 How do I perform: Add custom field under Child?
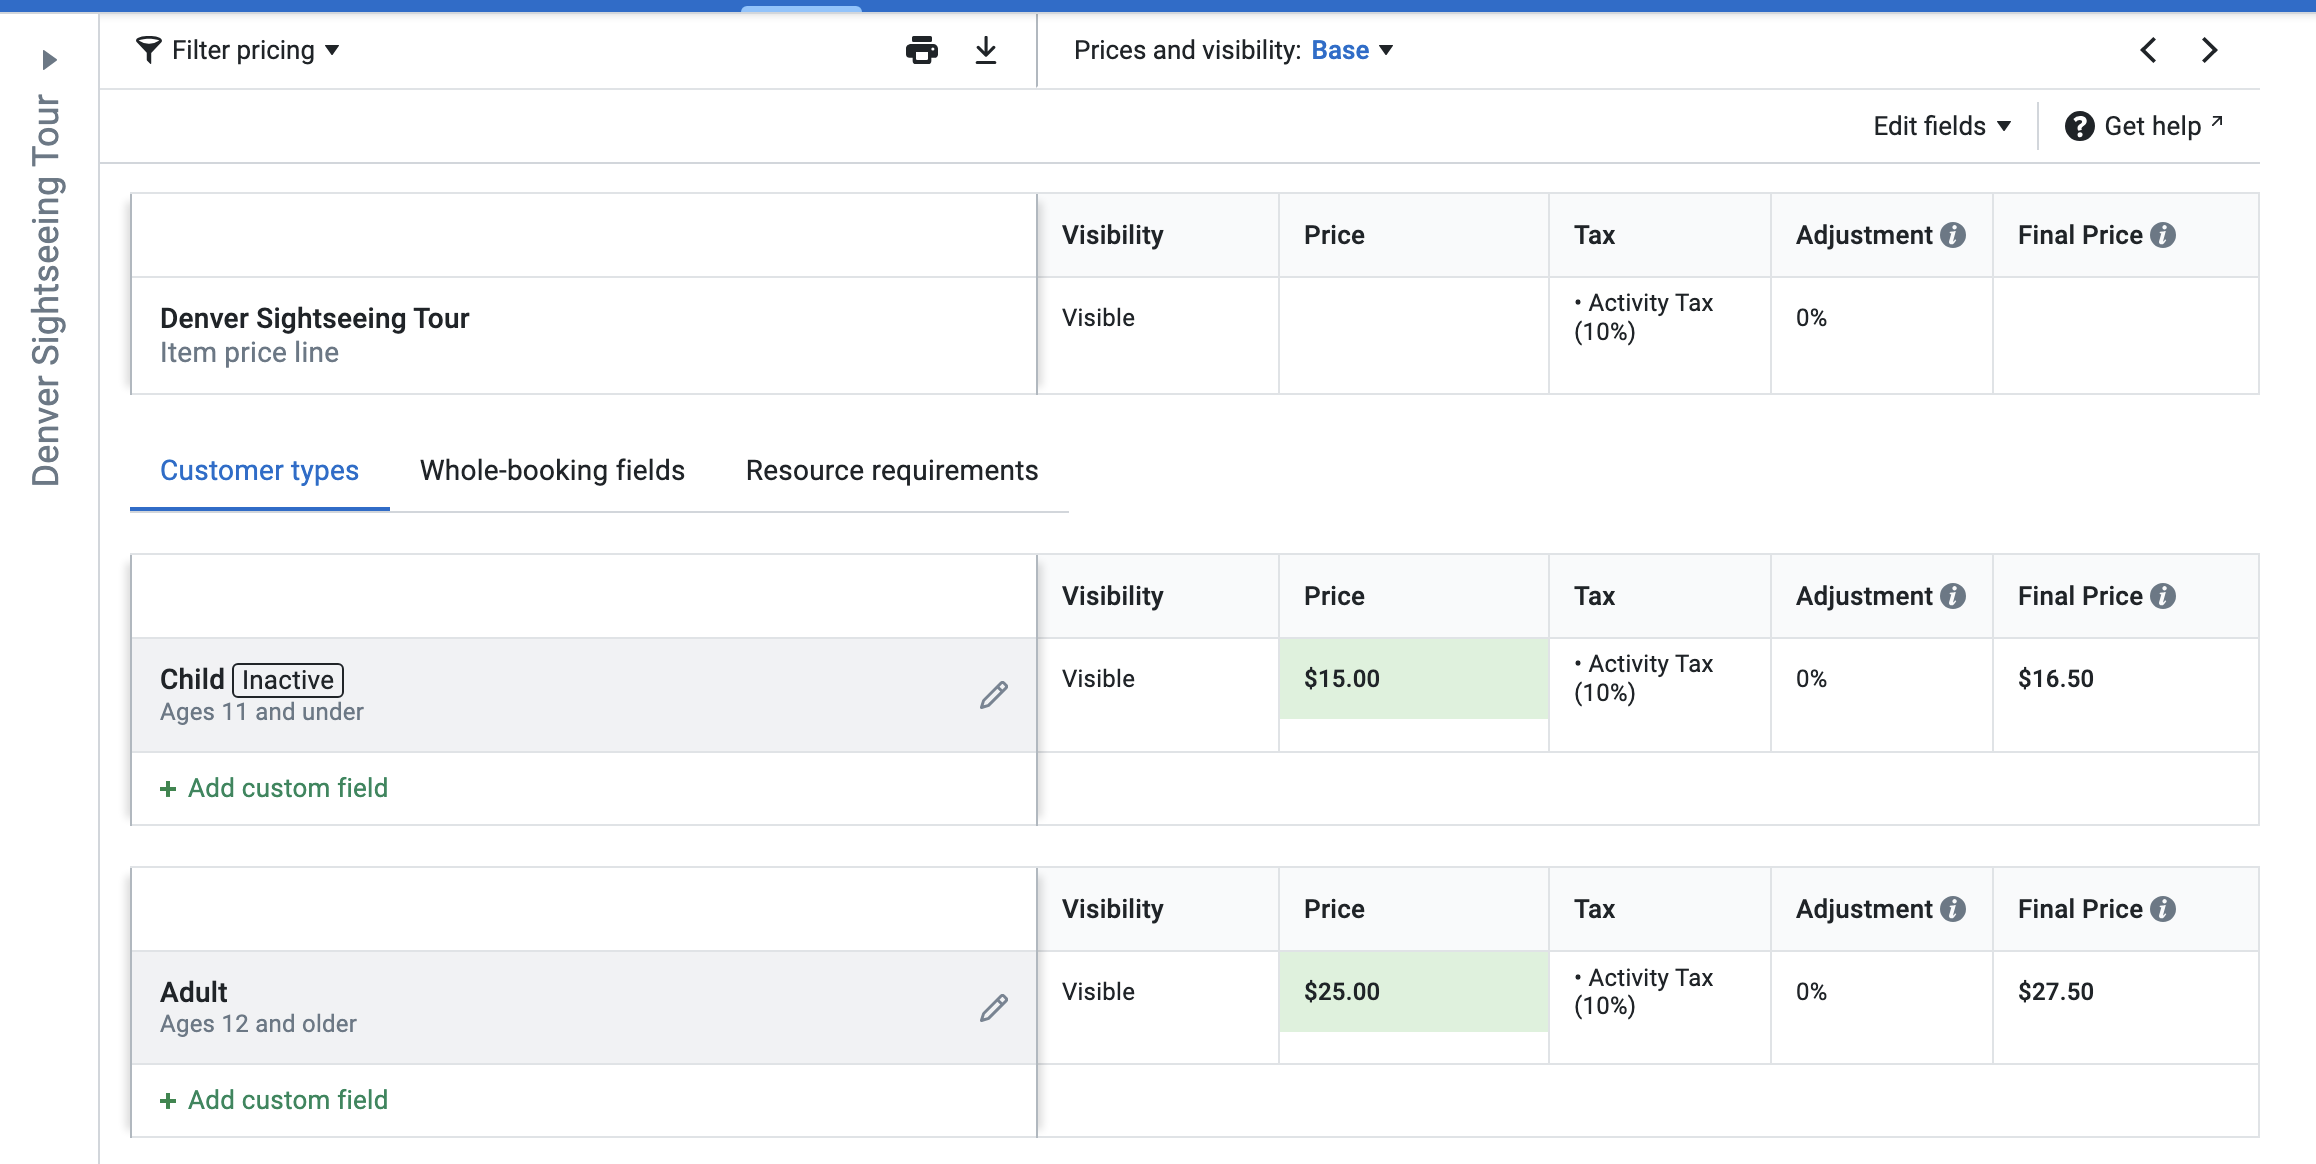[274, 788]
